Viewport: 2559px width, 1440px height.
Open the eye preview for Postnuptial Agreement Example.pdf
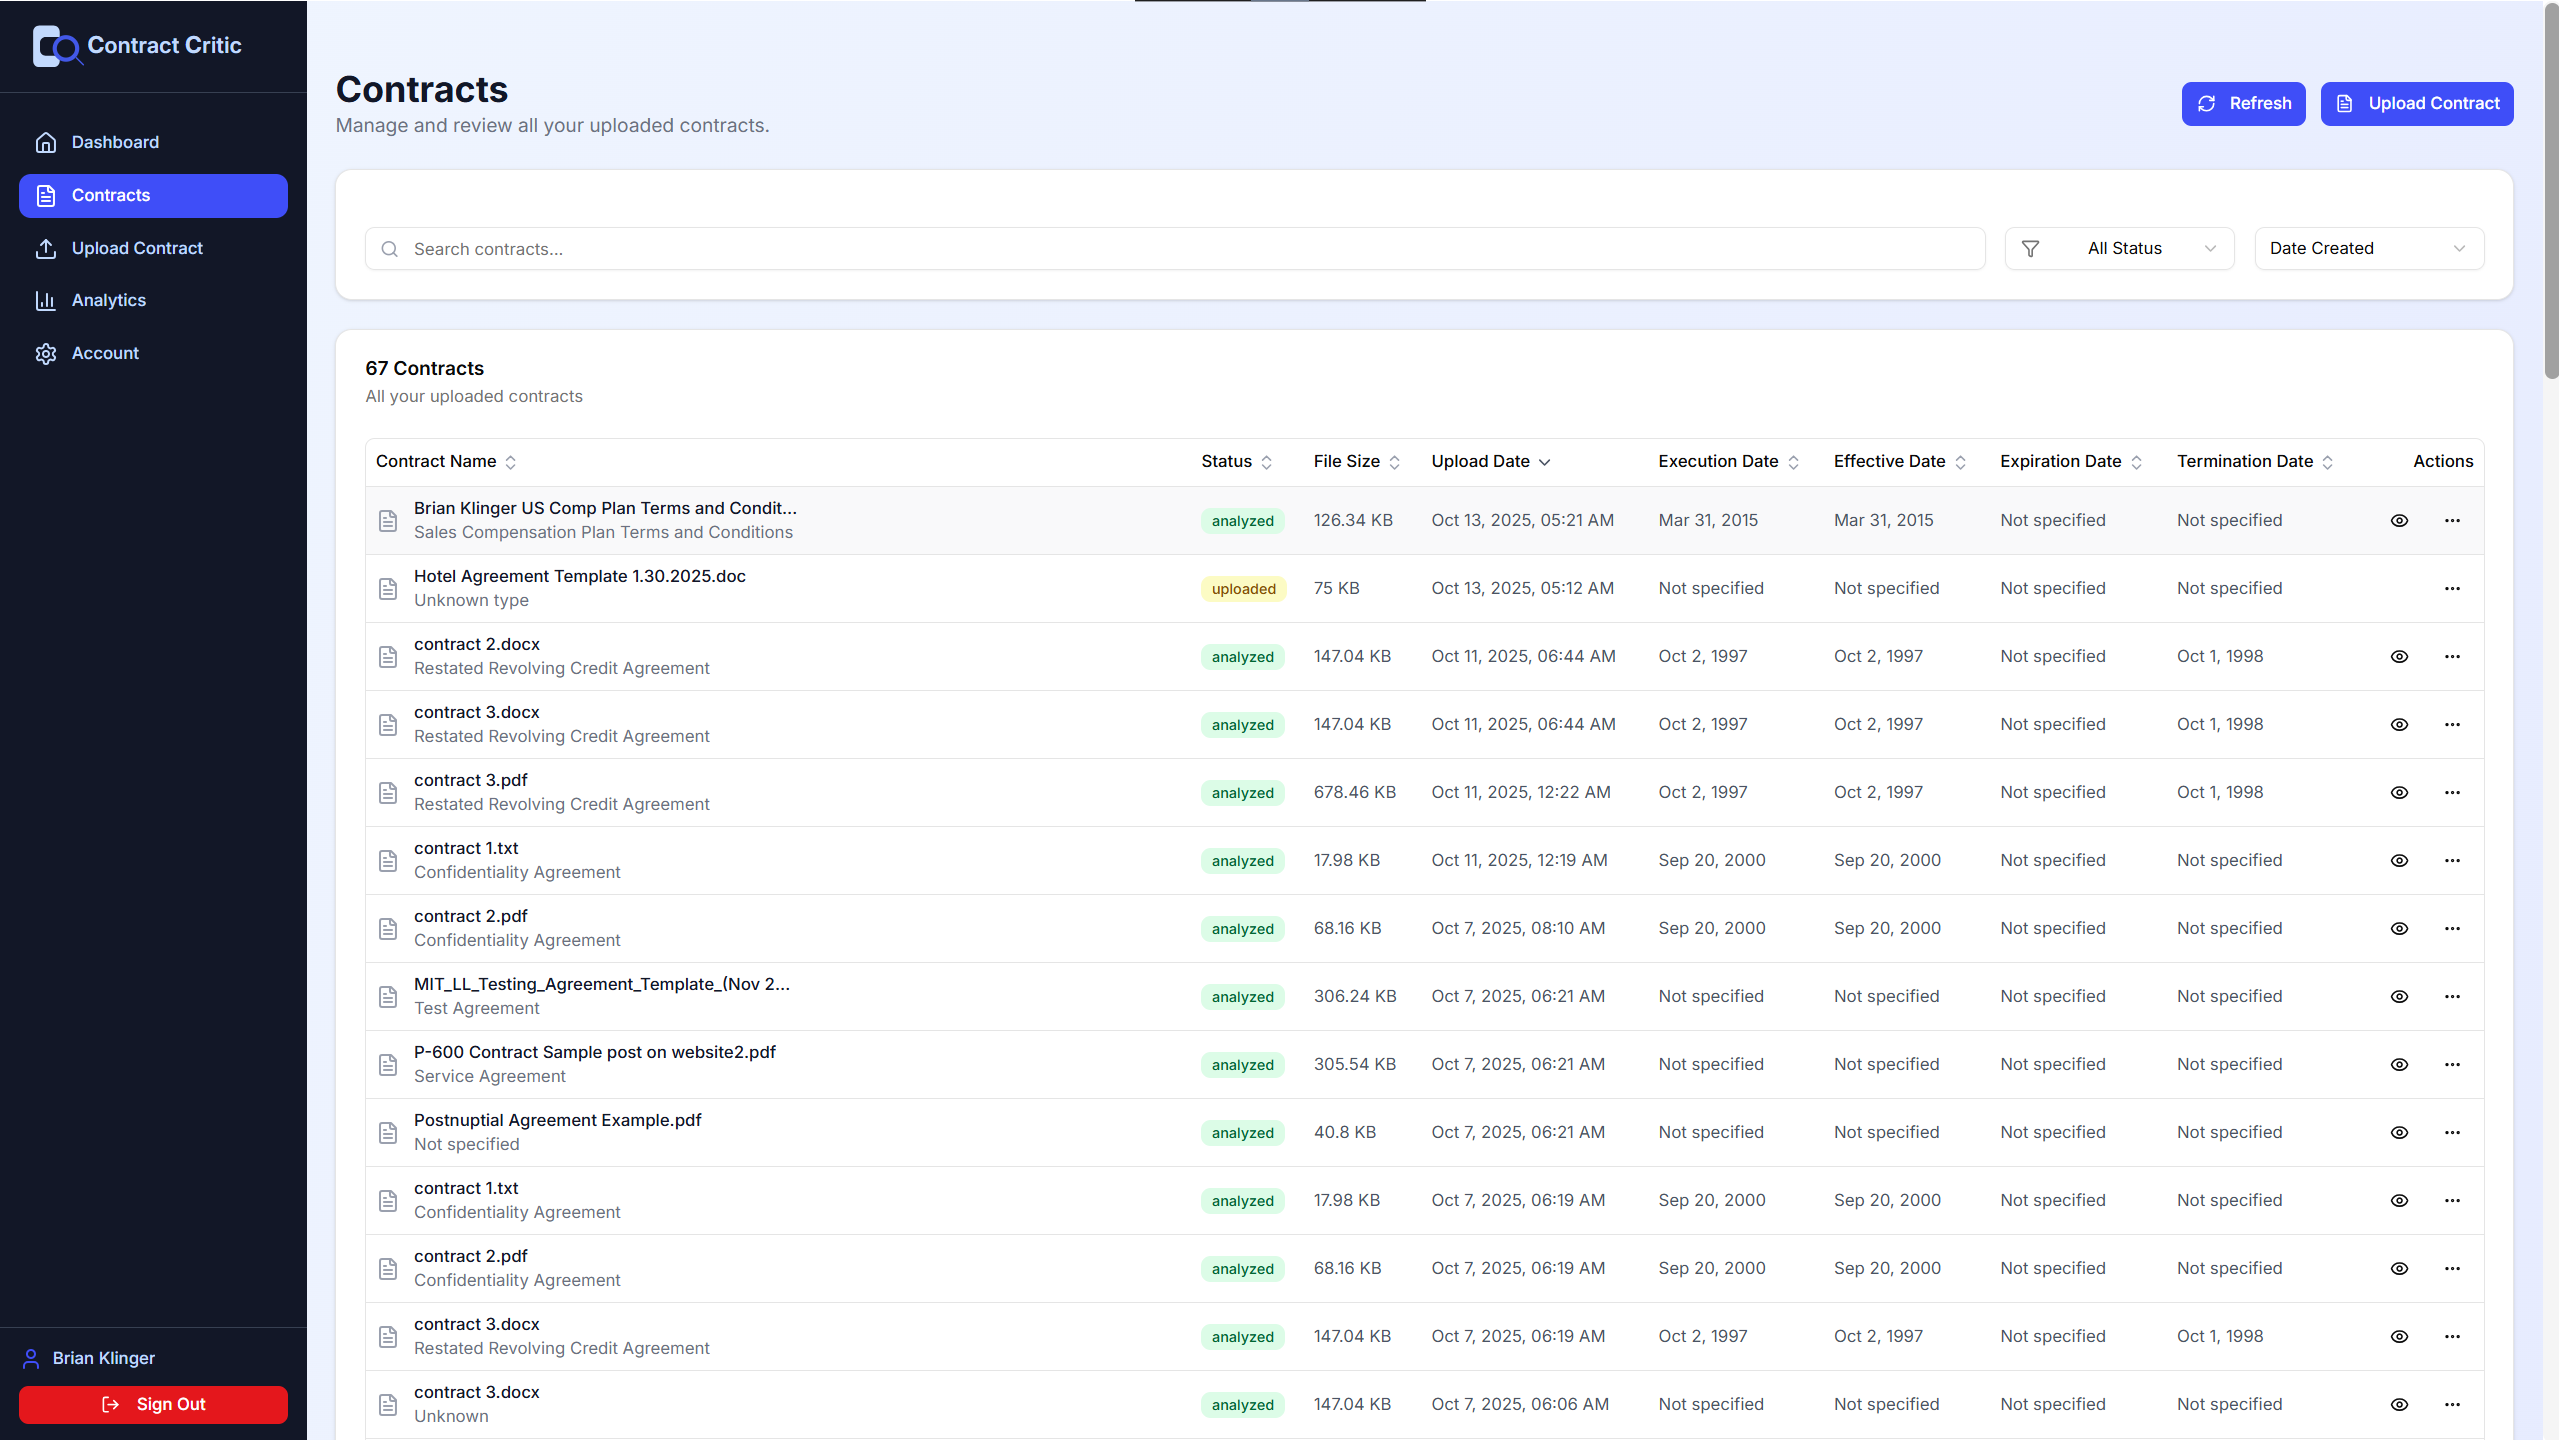click(x=2400, y=1132)
